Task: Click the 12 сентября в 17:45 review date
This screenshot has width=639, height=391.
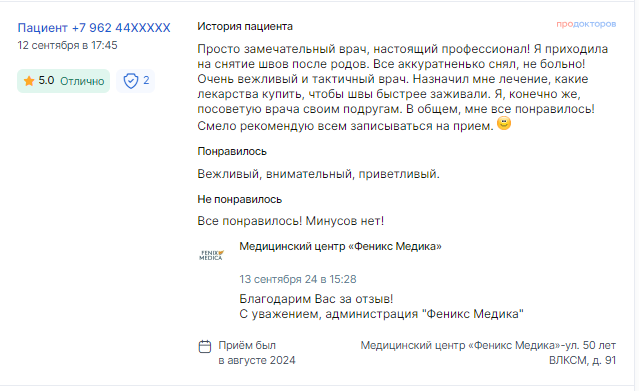Action: (x=67, y=45)
